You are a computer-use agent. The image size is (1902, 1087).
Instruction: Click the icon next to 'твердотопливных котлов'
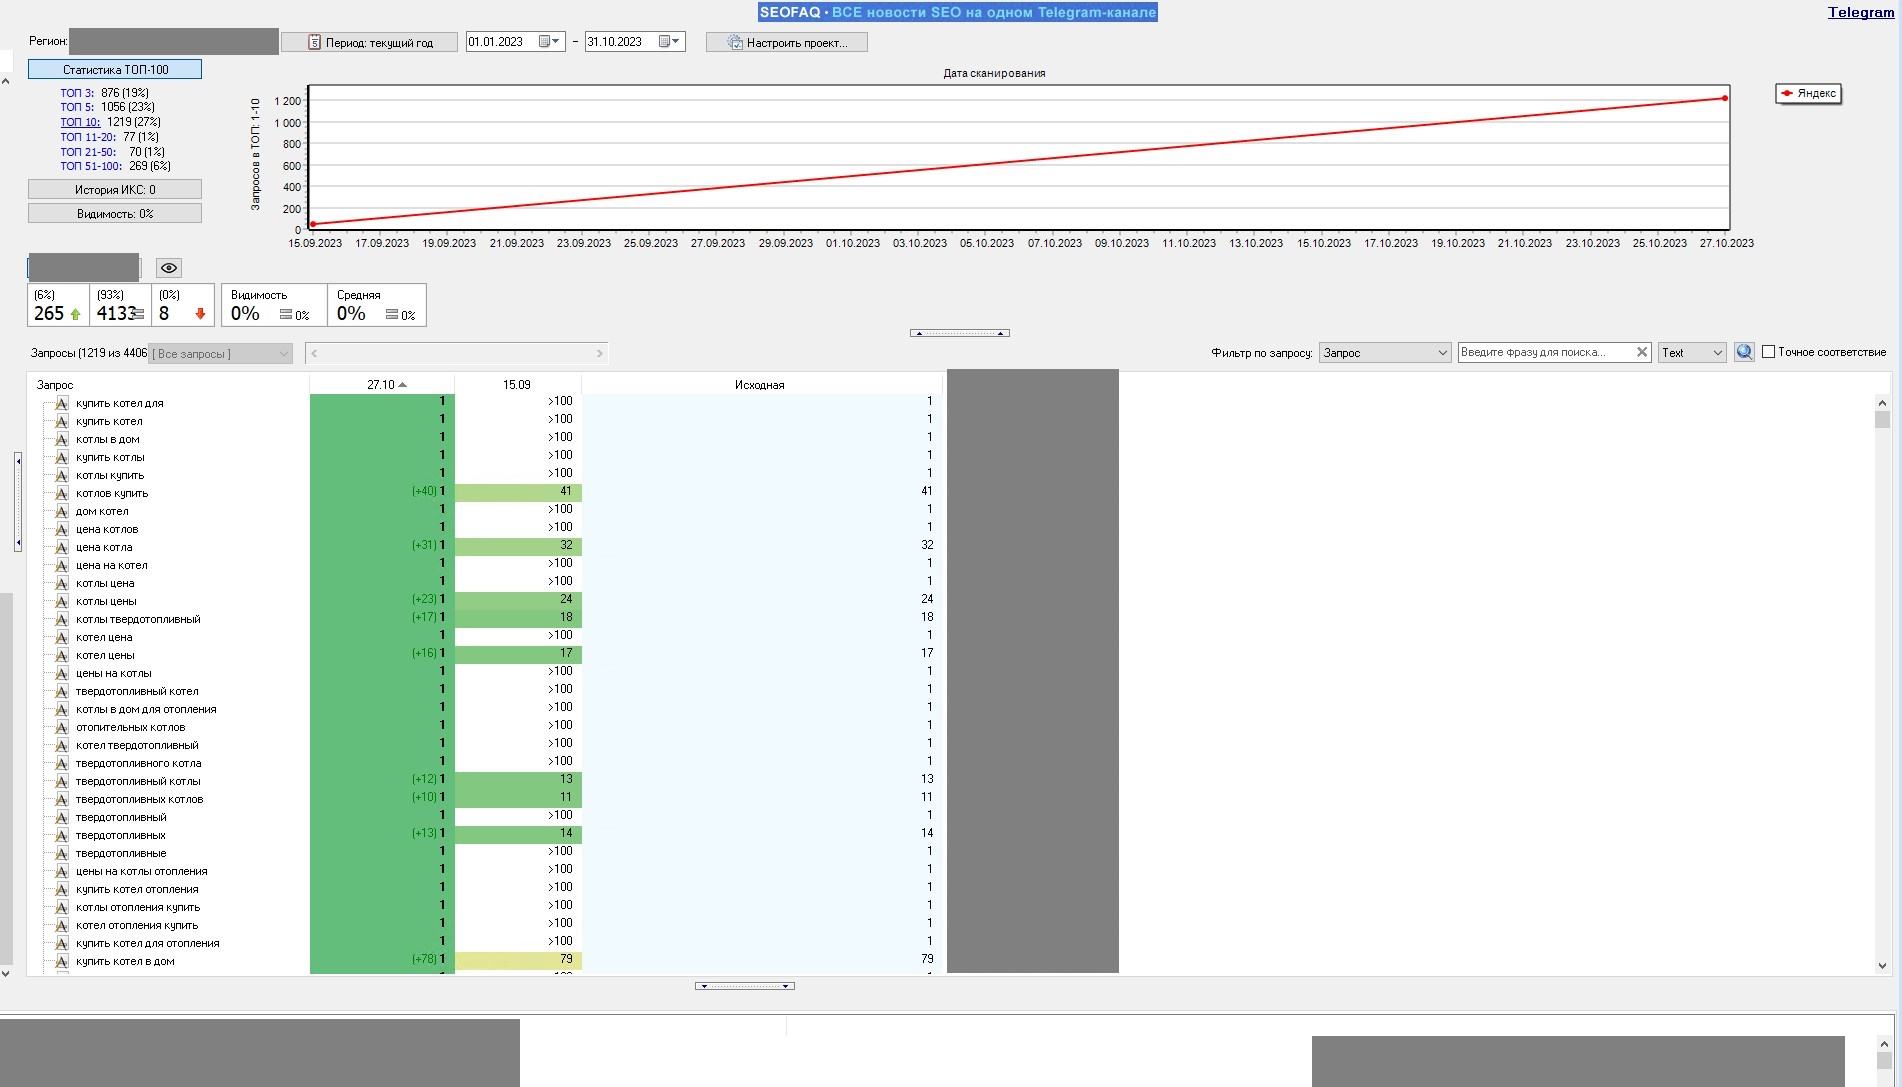tap(62, 799)
